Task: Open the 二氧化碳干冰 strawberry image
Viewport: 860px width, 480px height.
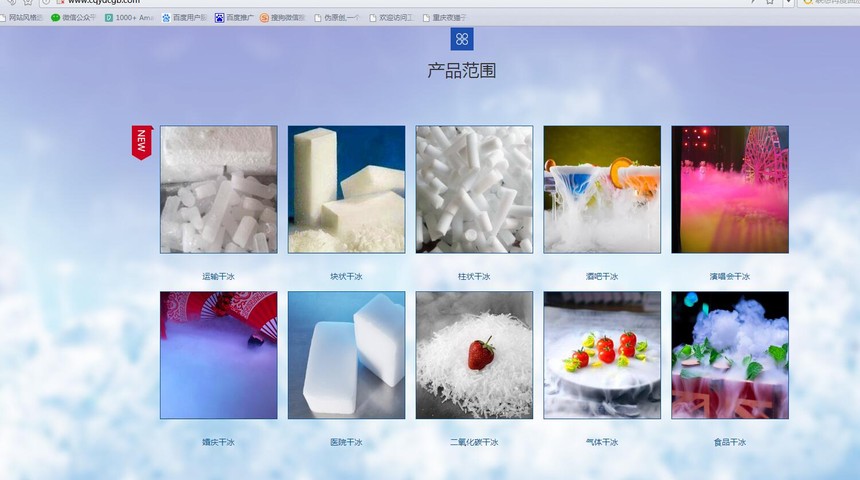Action: [x=474, y=355]
